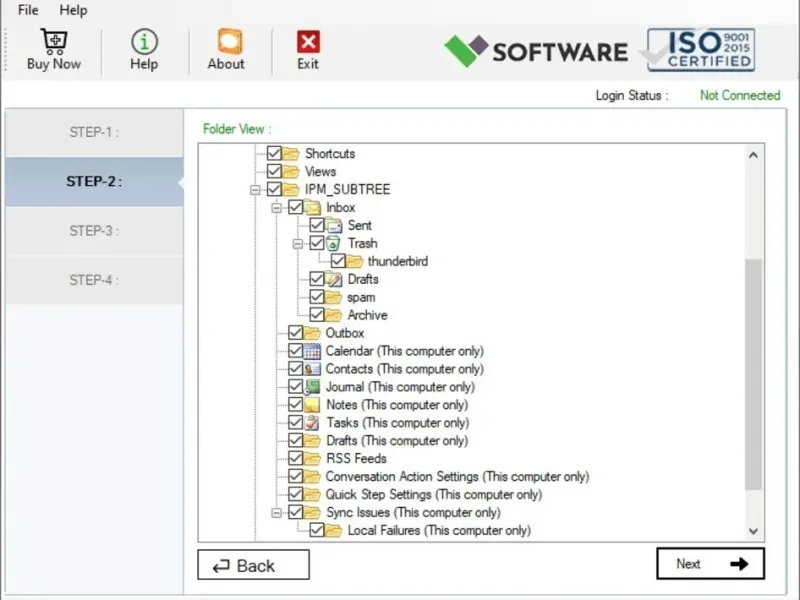Collapse the IPM_SUBTREE tree node
This screenshot has width=800, height=600.
255,190
